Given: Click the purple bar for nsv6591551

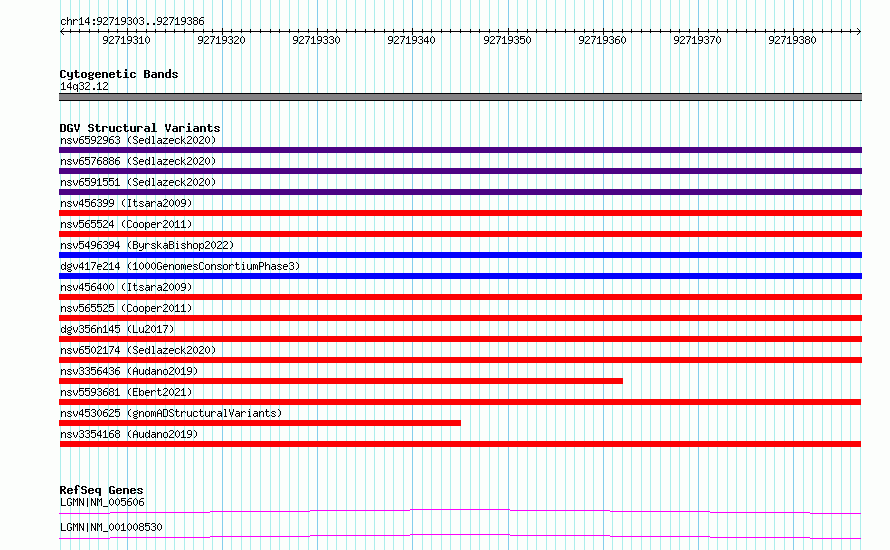Looking at the screenshot, I should pyautogui.click(x=460, y=192).
